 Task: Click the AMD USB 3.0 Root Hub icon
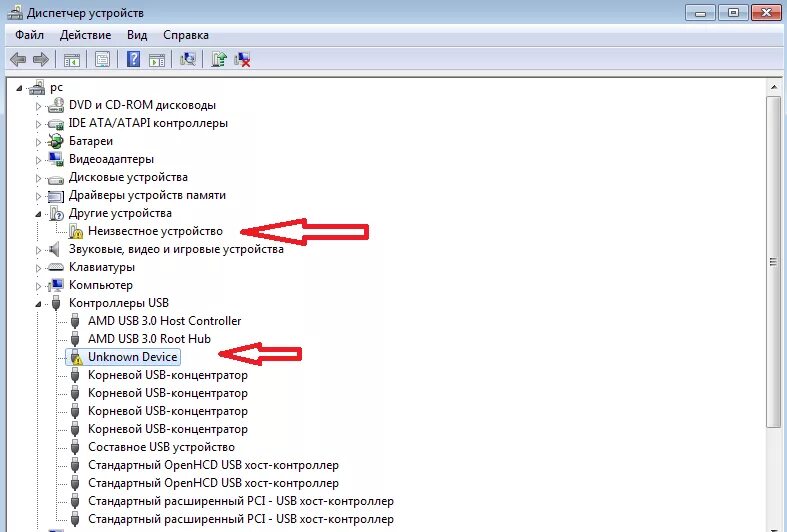[x=75, y=339]
